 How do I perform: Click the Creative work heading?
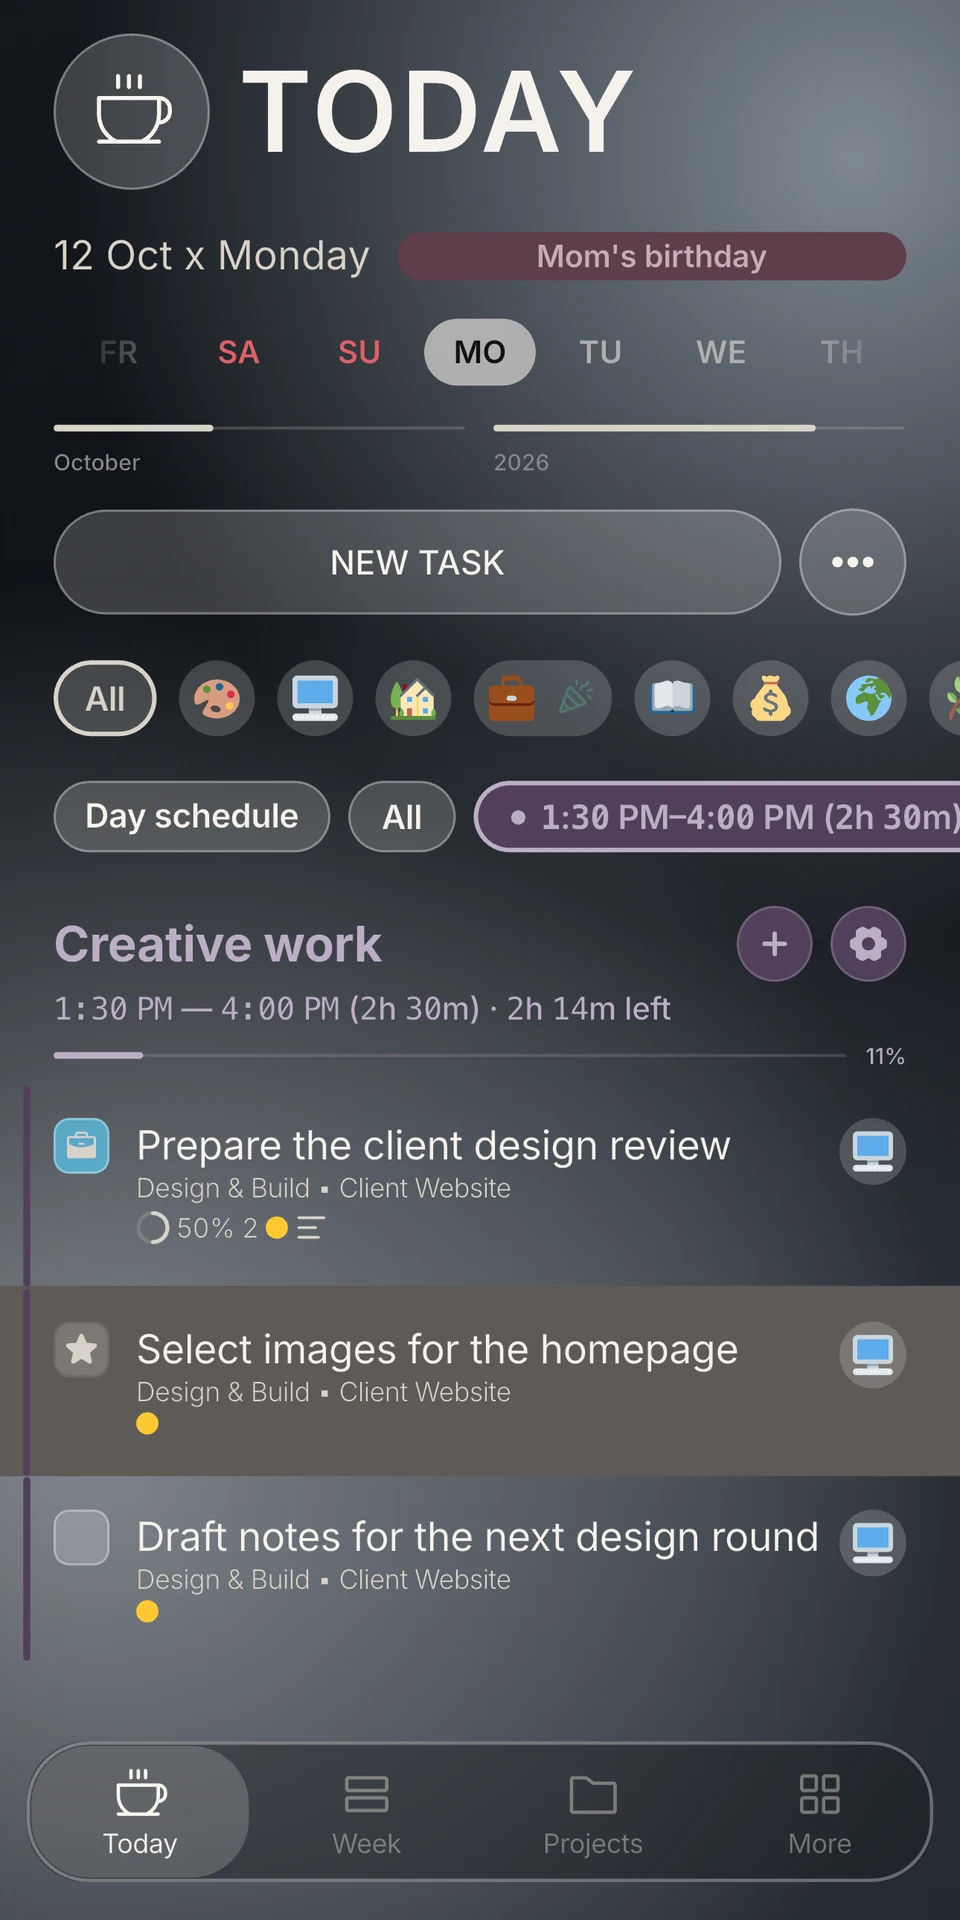click(218, 944)
